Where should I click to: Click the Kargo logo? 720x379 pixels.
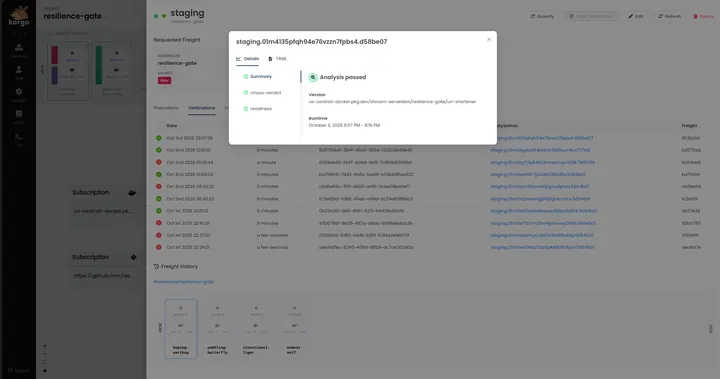tap(18, 16)
